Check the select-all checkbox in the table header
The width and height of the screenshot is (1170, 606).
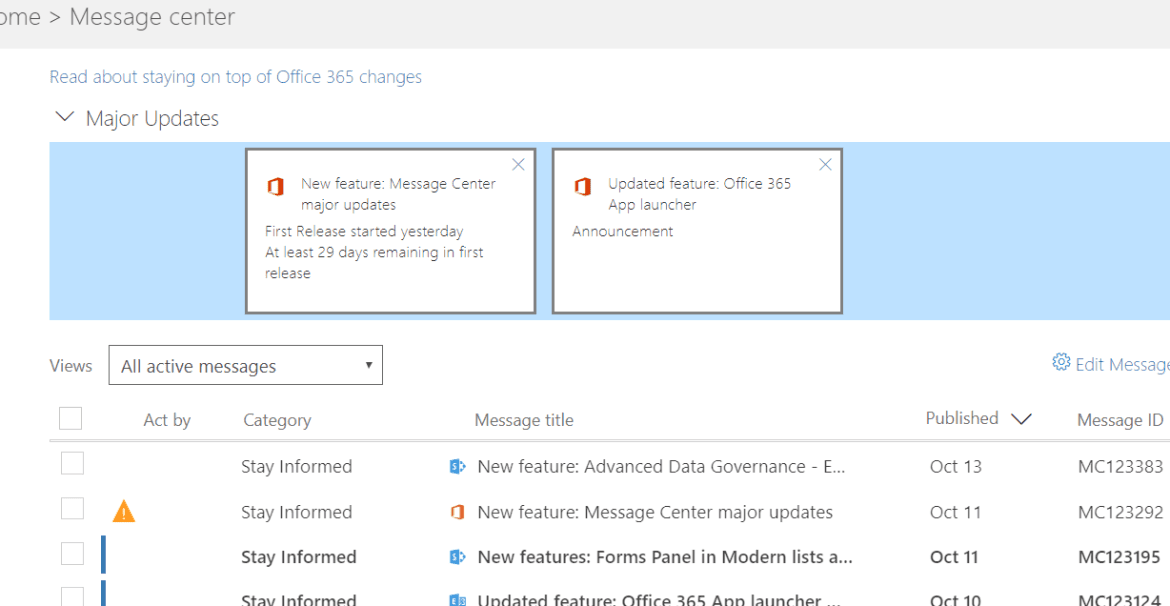click(x=70, y=417)
